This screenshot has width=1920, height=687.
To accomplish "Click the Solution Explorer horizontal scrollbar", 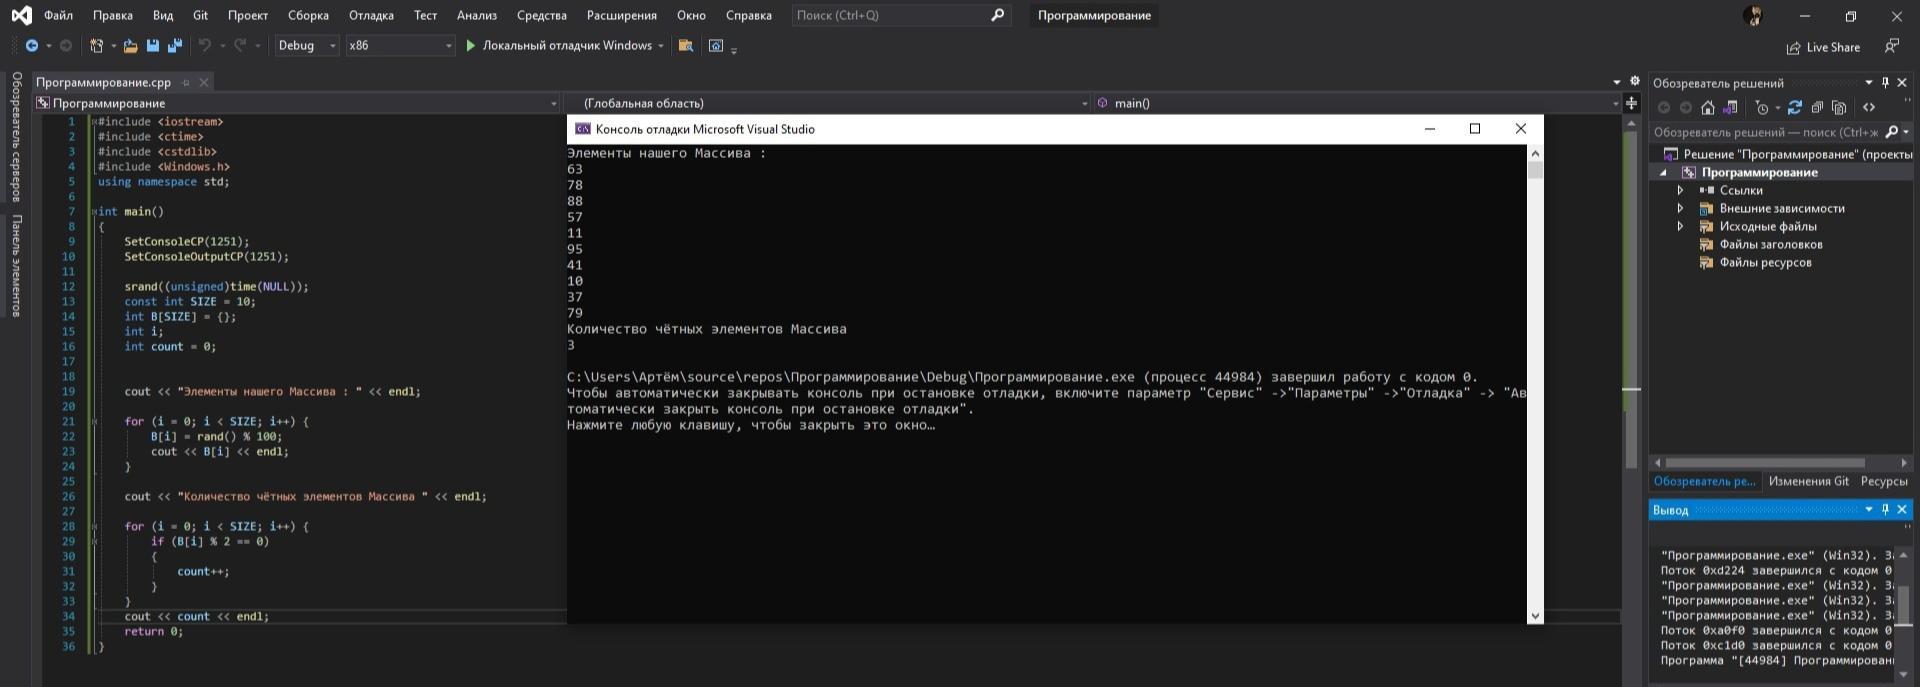I will click(x=1765, y=463).
